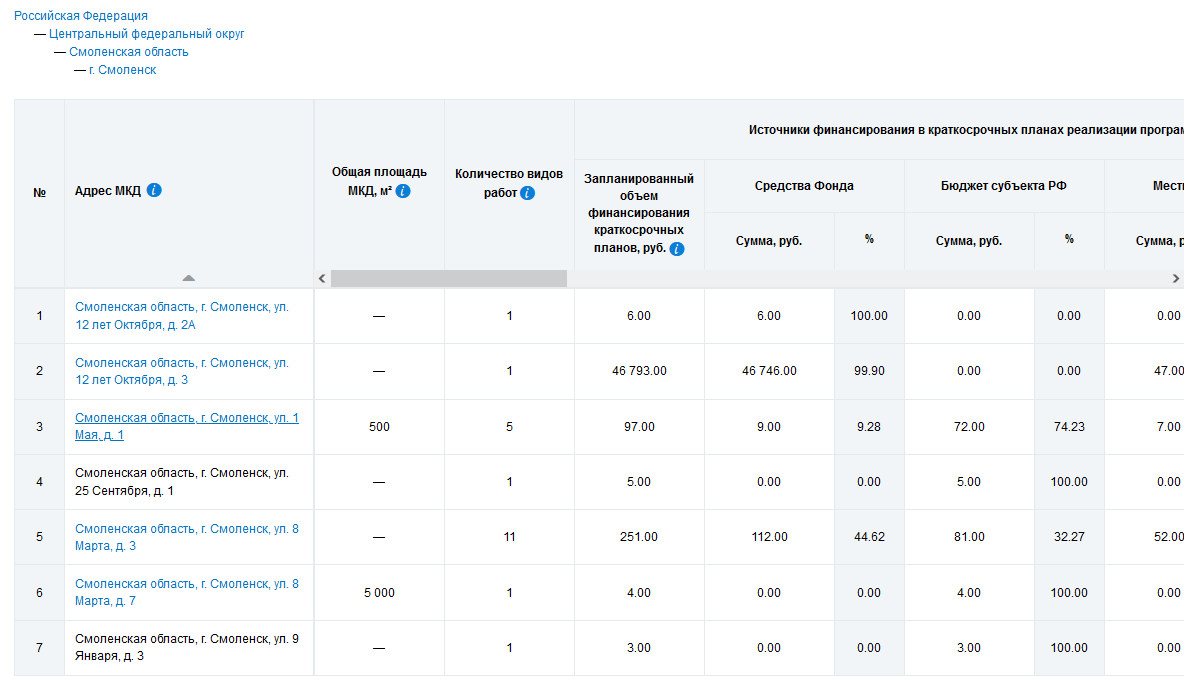Click info icon for Запланированный объем финансирования
The image size is (1200, 686).
pos(677,249)
